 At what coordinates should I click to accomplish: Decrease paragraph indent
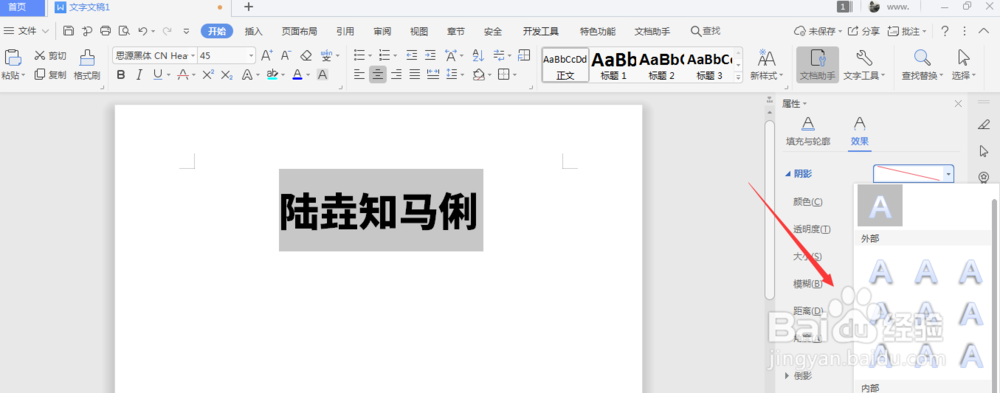click(x=411, y=56)
